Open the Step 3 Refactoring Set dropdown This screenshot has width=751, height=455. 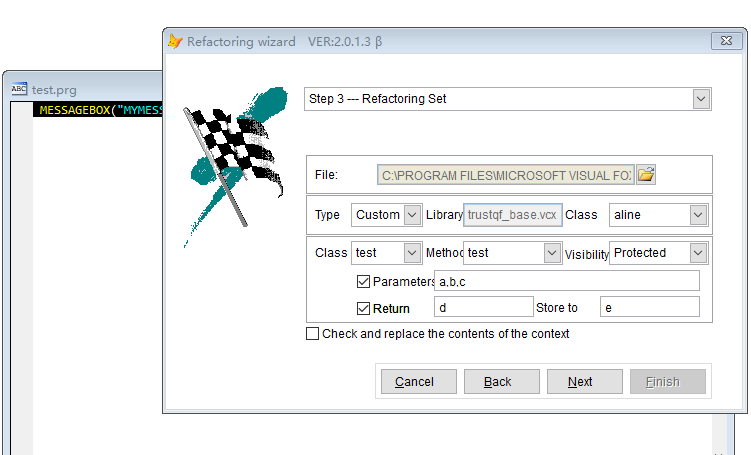click(701, 99)
